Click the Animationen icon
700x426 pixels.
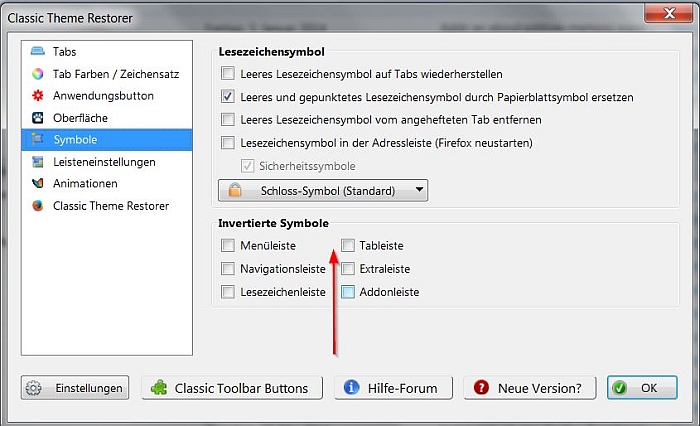click(38, 184)
